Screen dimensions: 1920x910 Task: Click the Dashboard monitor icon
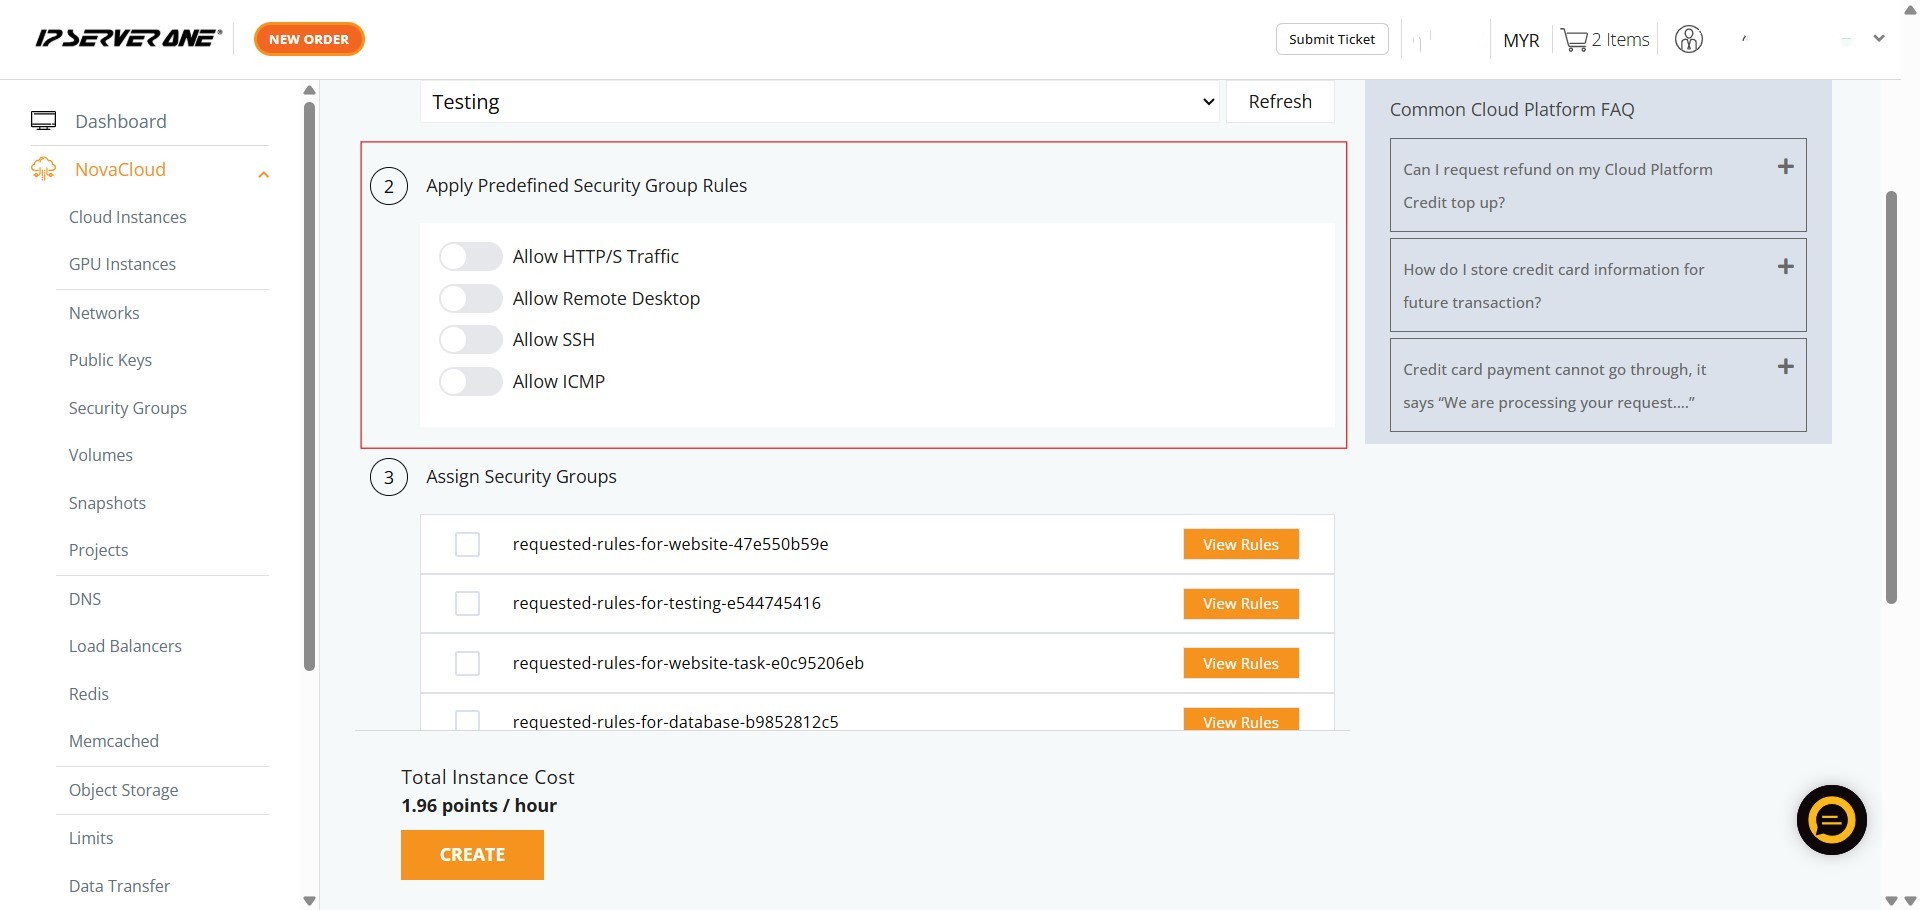pos(43,121)
